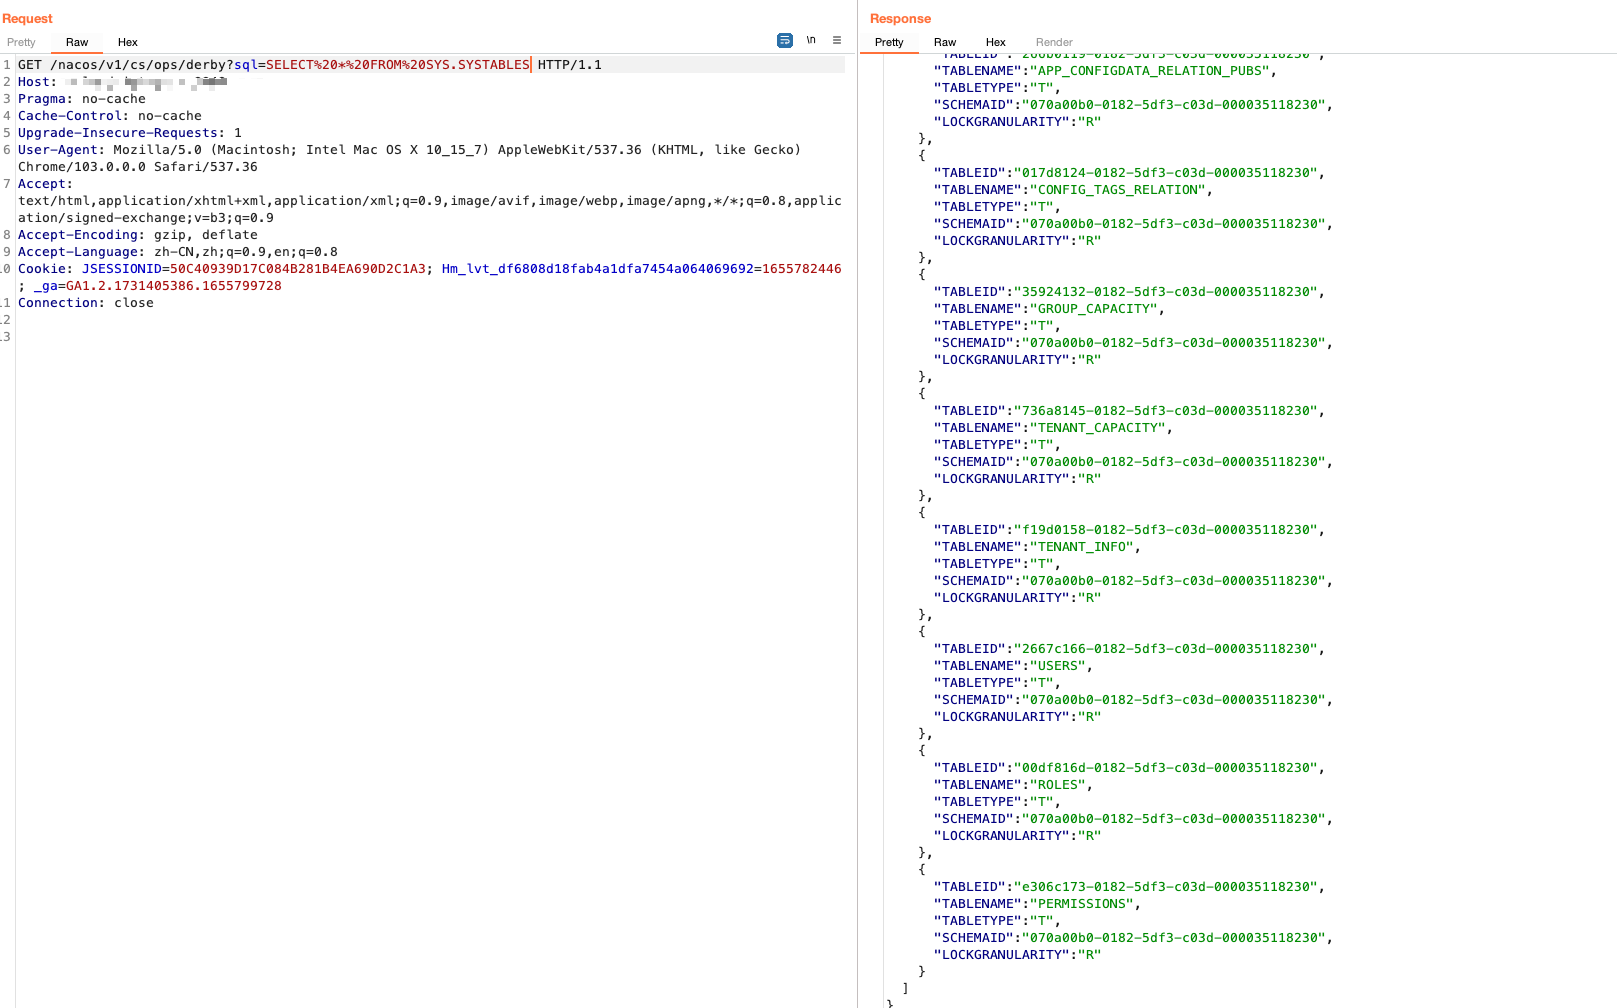Open the Raw tab of the Response
The width and height of the screenshot is (1617, 1008).
point(944,42)
